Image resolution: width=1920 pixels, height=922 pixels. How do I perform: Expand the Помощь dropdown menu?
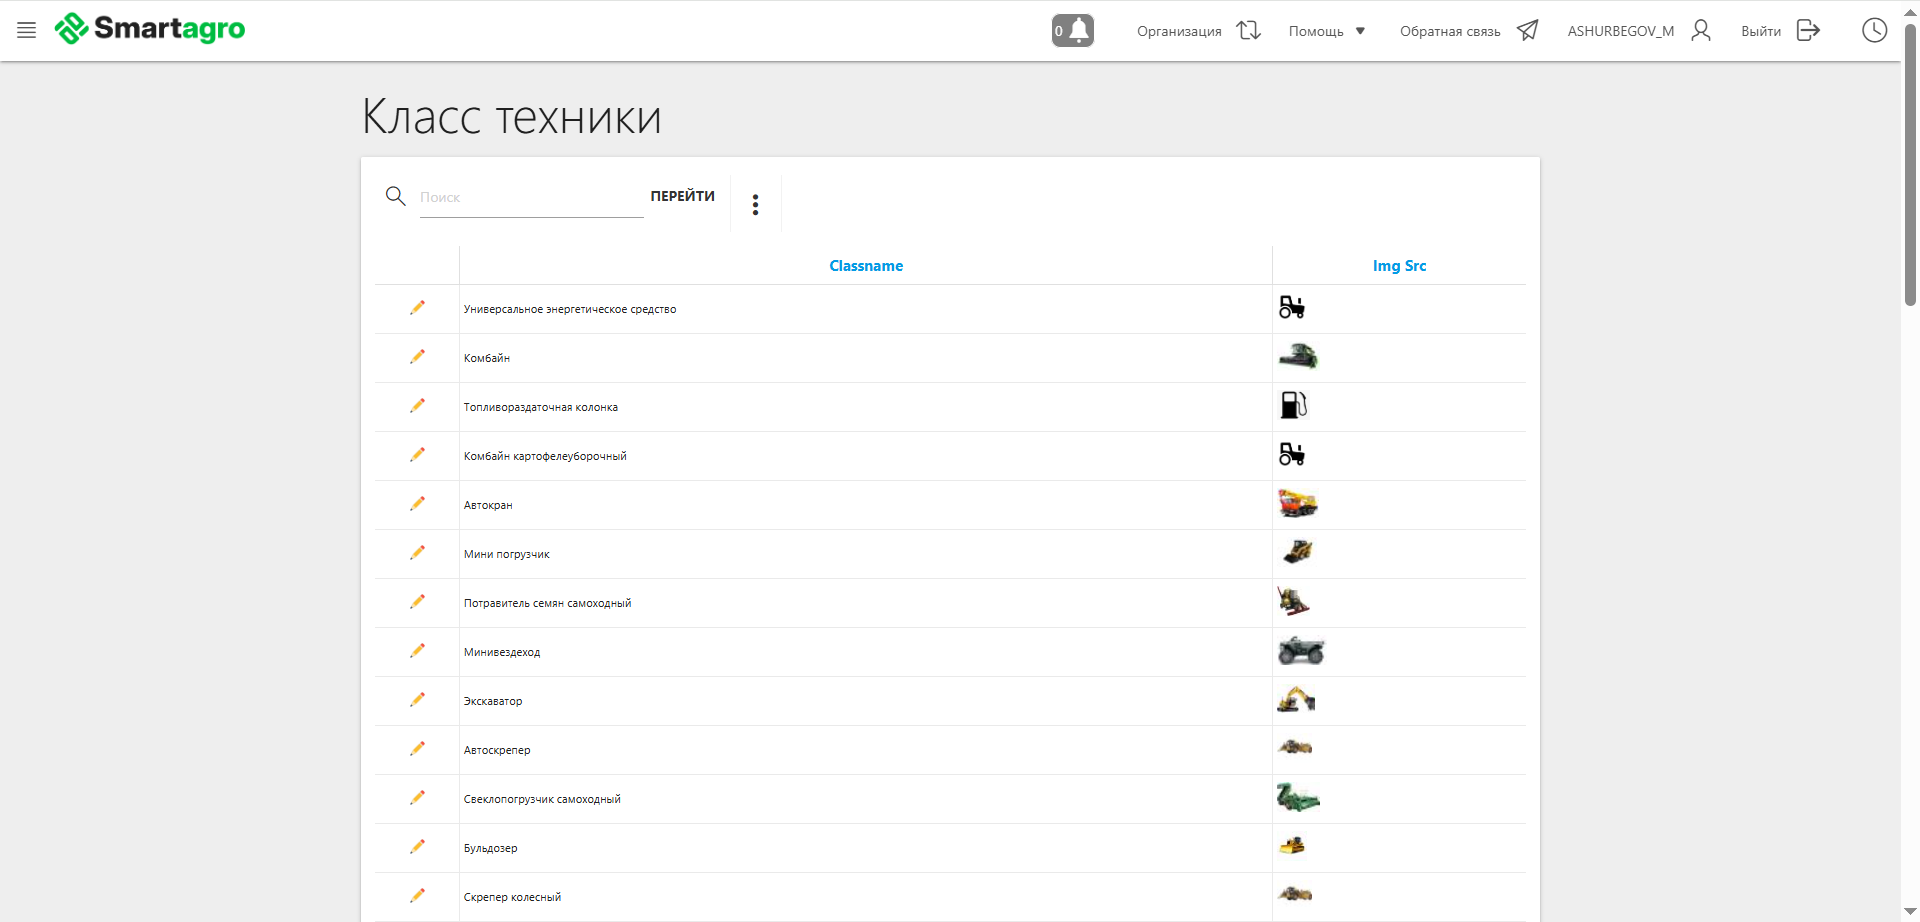click(x=1327, y=31)
